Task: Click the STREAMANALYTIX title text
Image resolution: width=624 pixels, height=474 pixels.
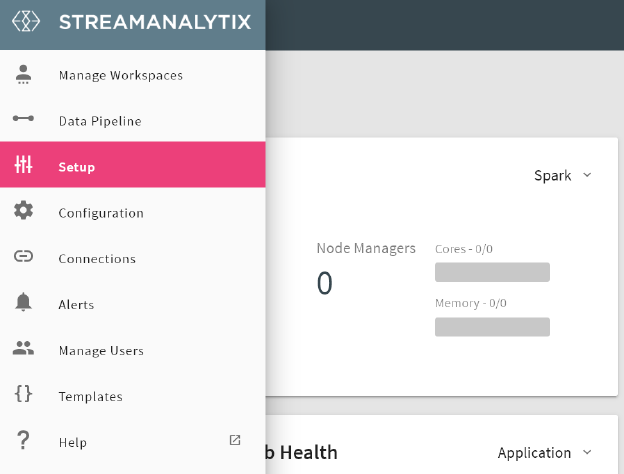Action: (155, 22)
